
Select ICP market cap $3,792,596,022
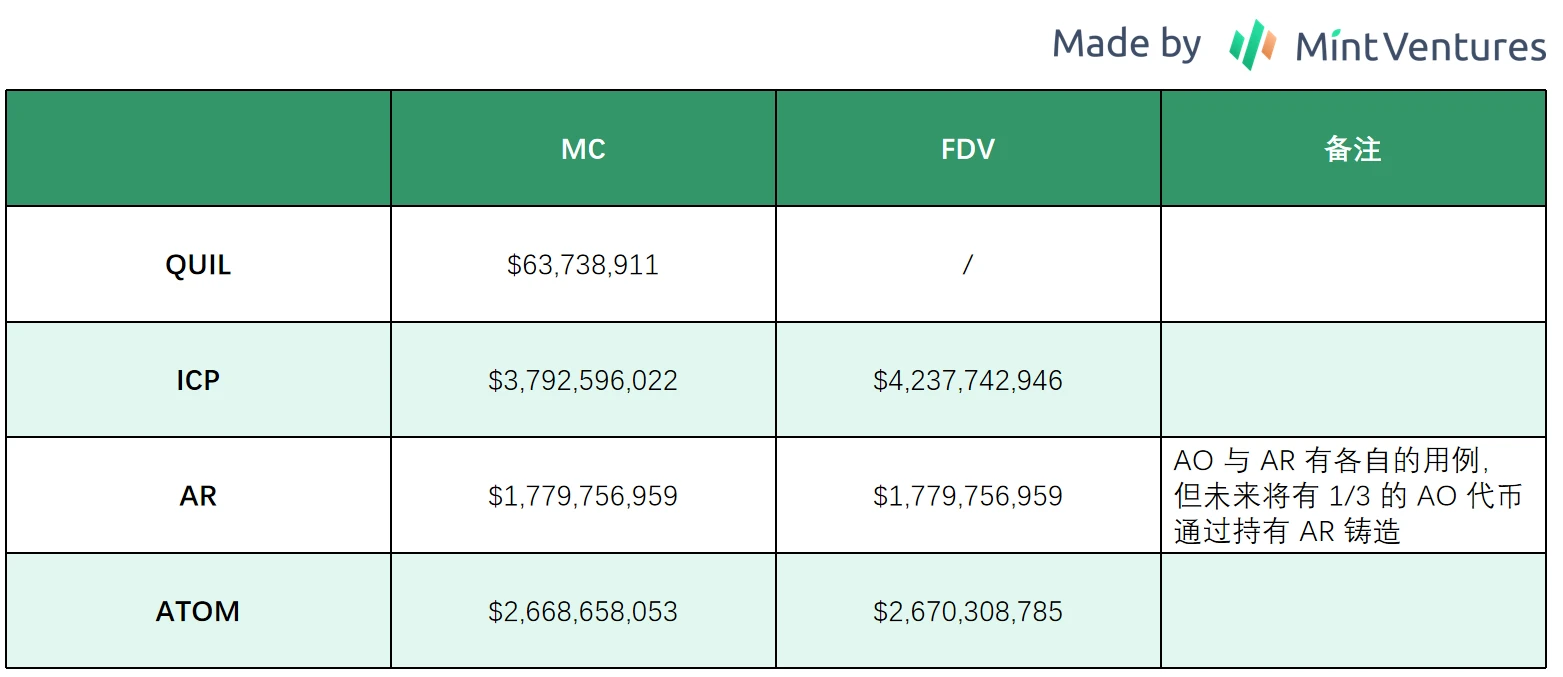(583, 380)
